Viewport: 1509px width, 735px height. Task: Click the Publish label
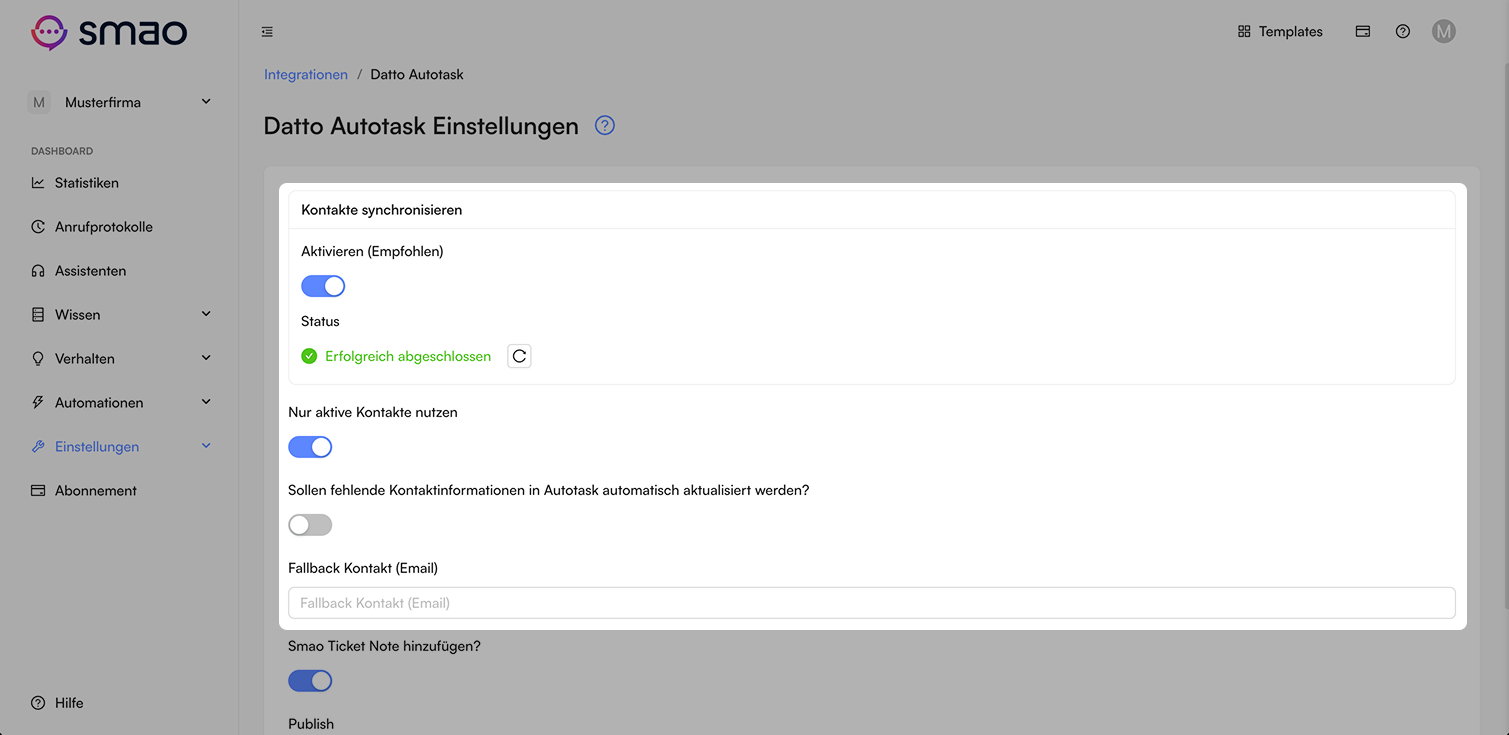click(x=311, y=724)
